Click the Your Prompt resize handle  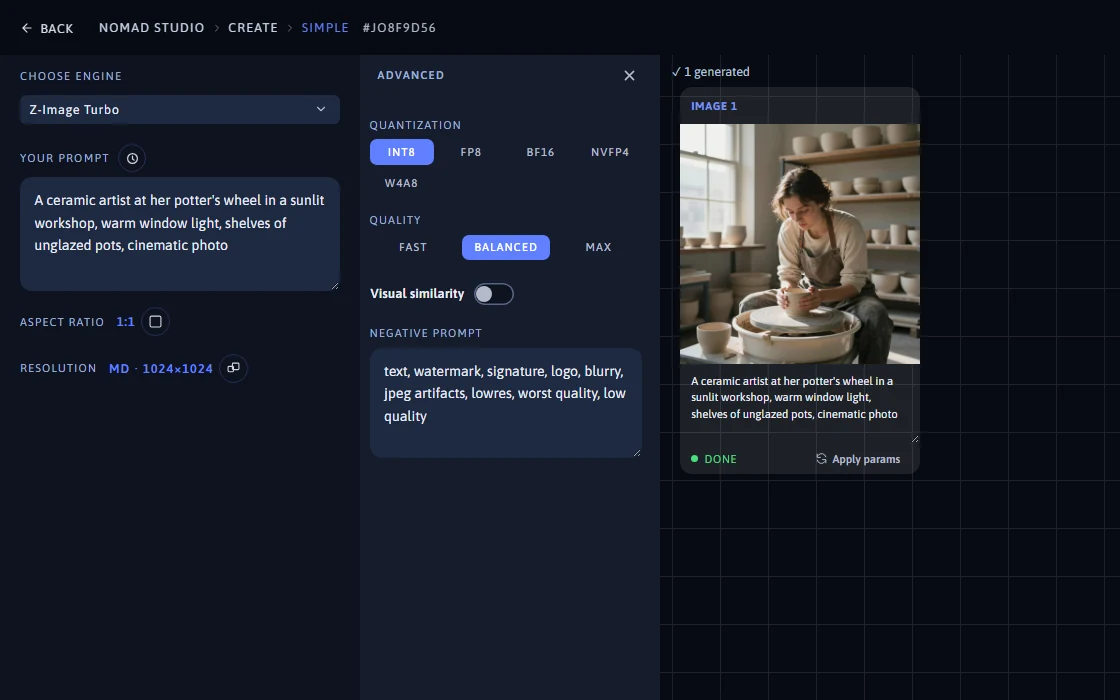[x=335, y=286]
